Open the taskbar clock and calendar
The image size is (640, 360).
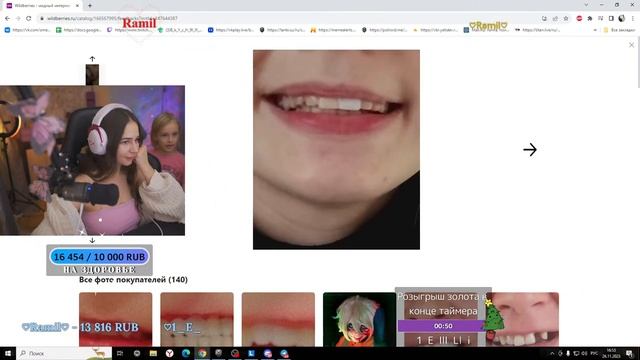click(611, 353)
